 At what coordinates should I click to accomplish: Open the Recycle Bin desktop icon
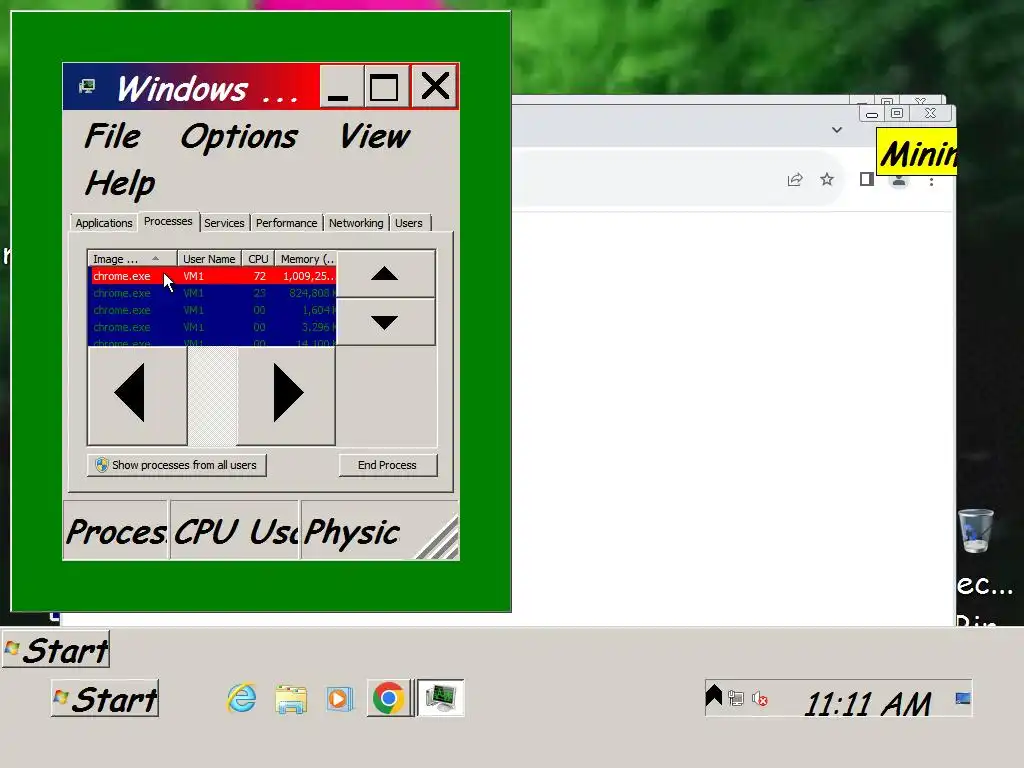(976, 530)
